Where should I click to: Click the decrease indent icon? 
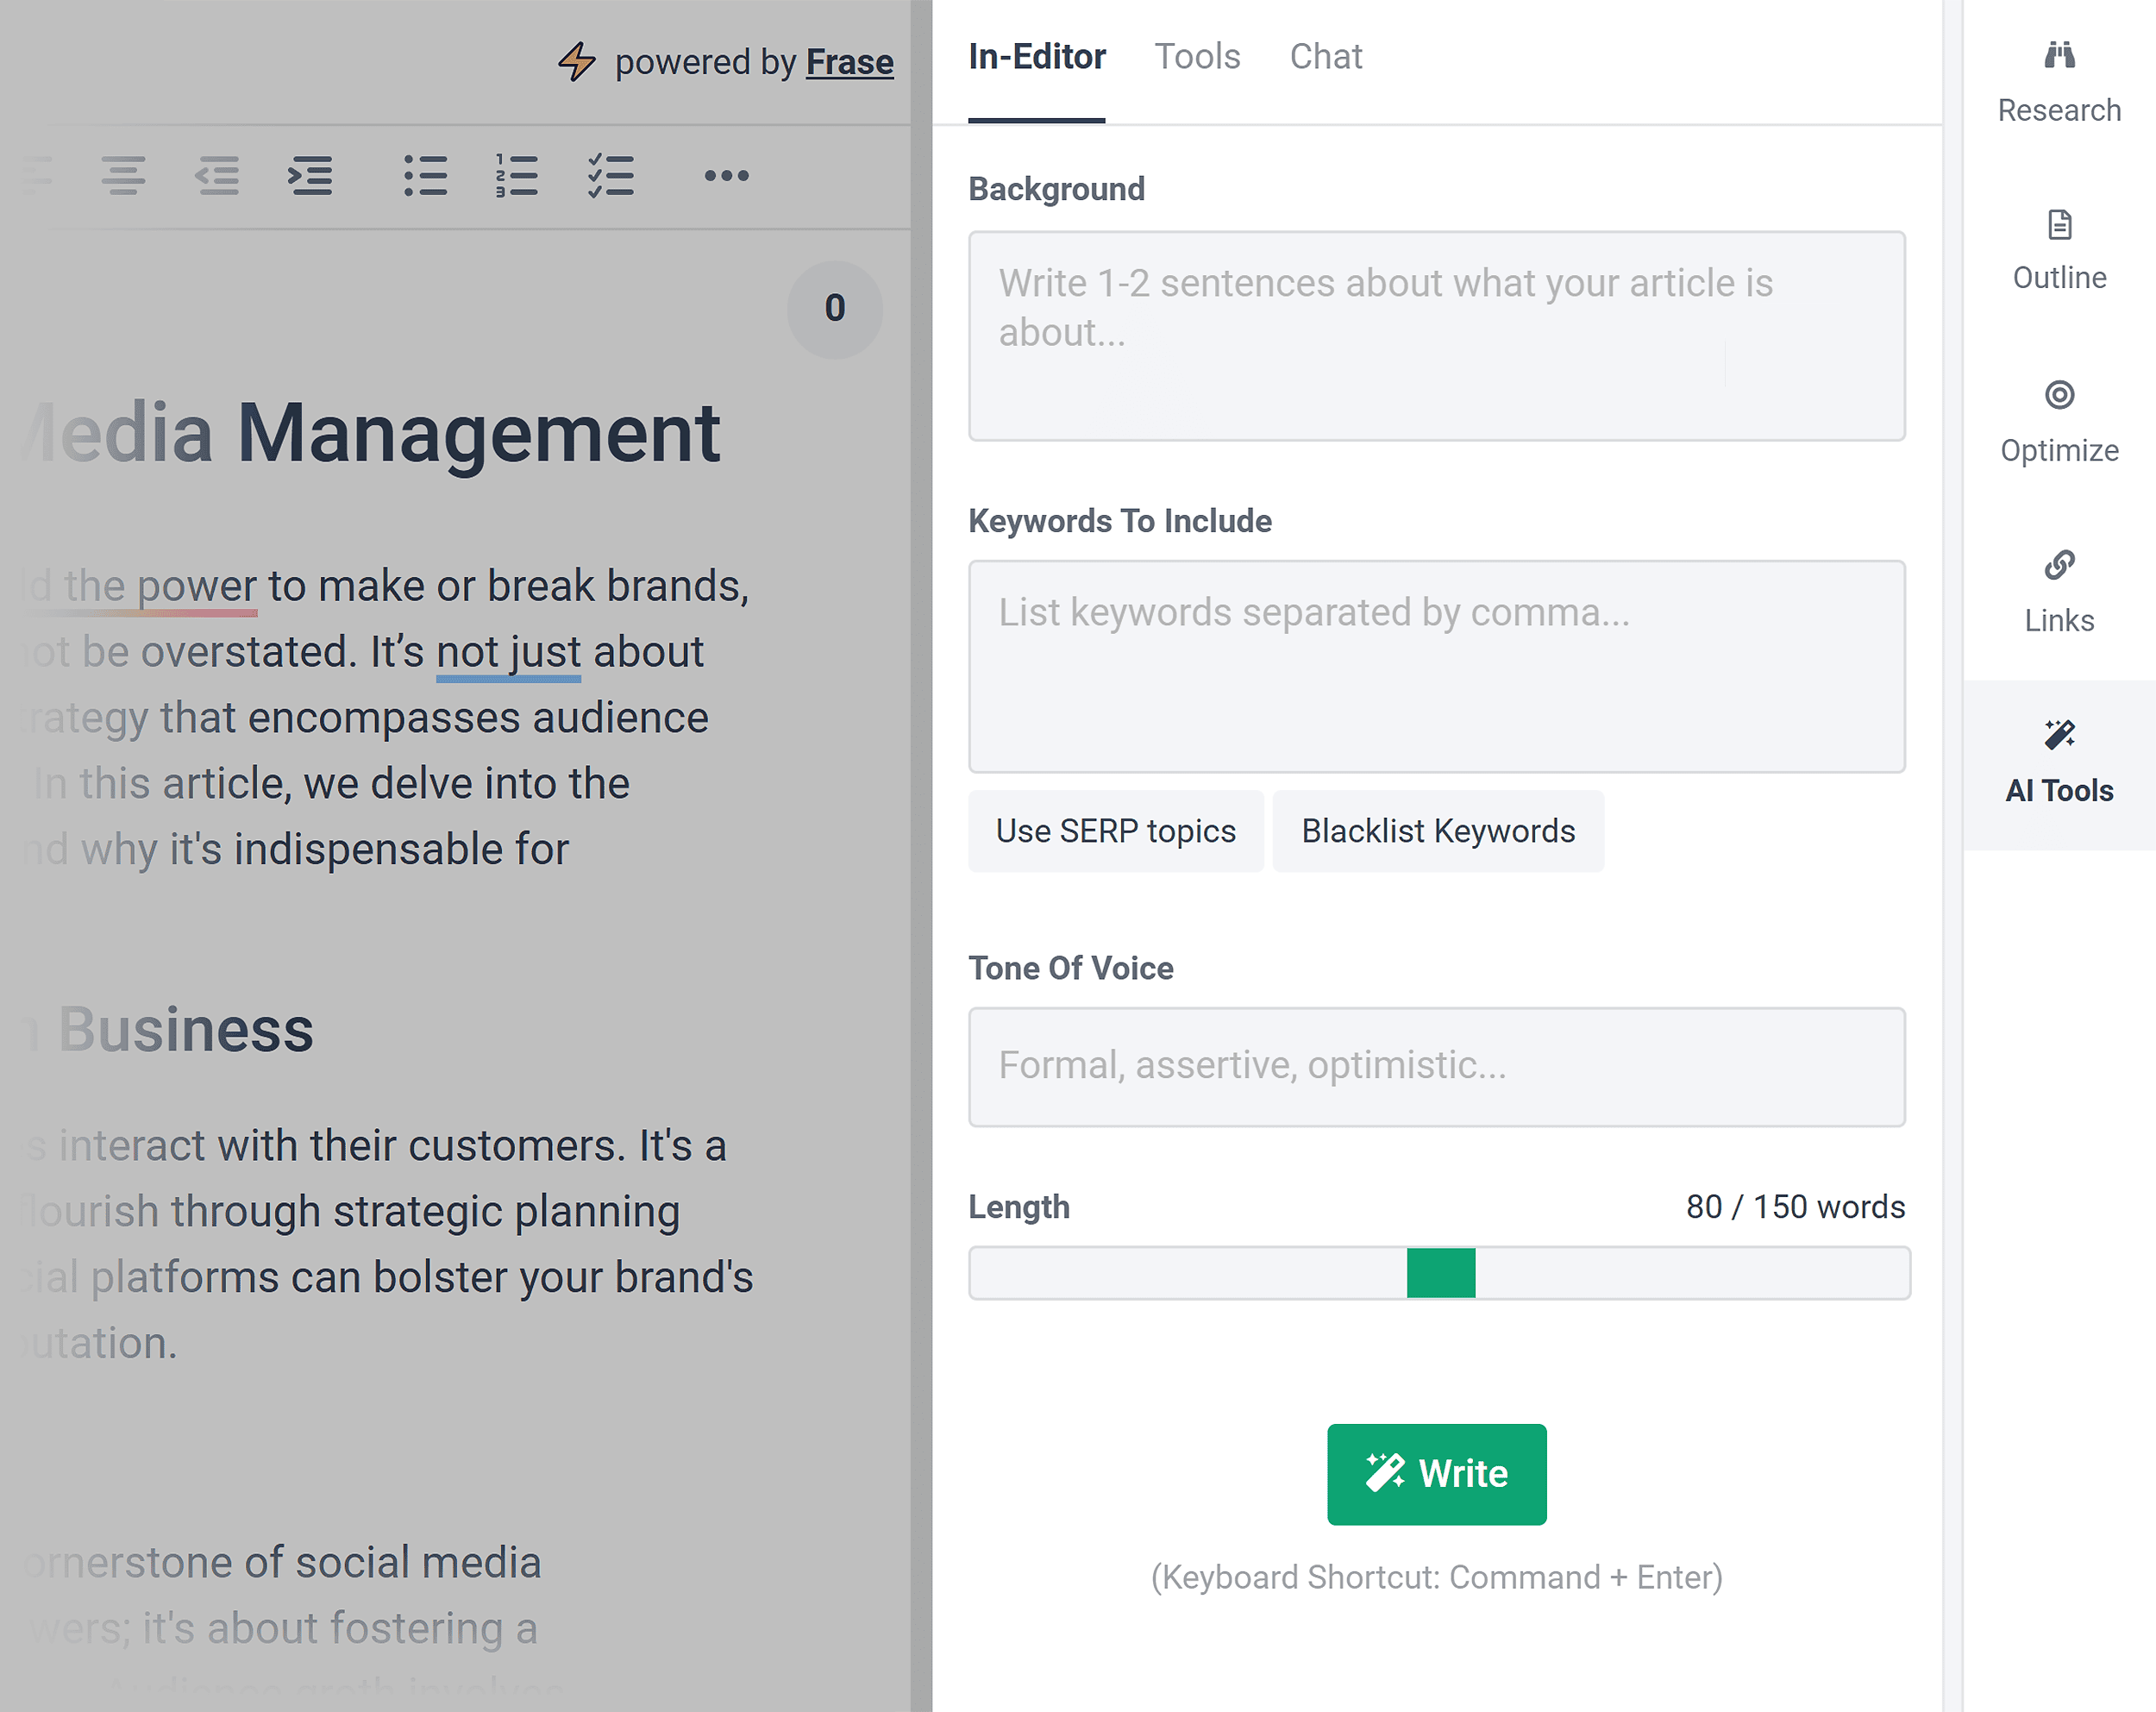[217, 176]
